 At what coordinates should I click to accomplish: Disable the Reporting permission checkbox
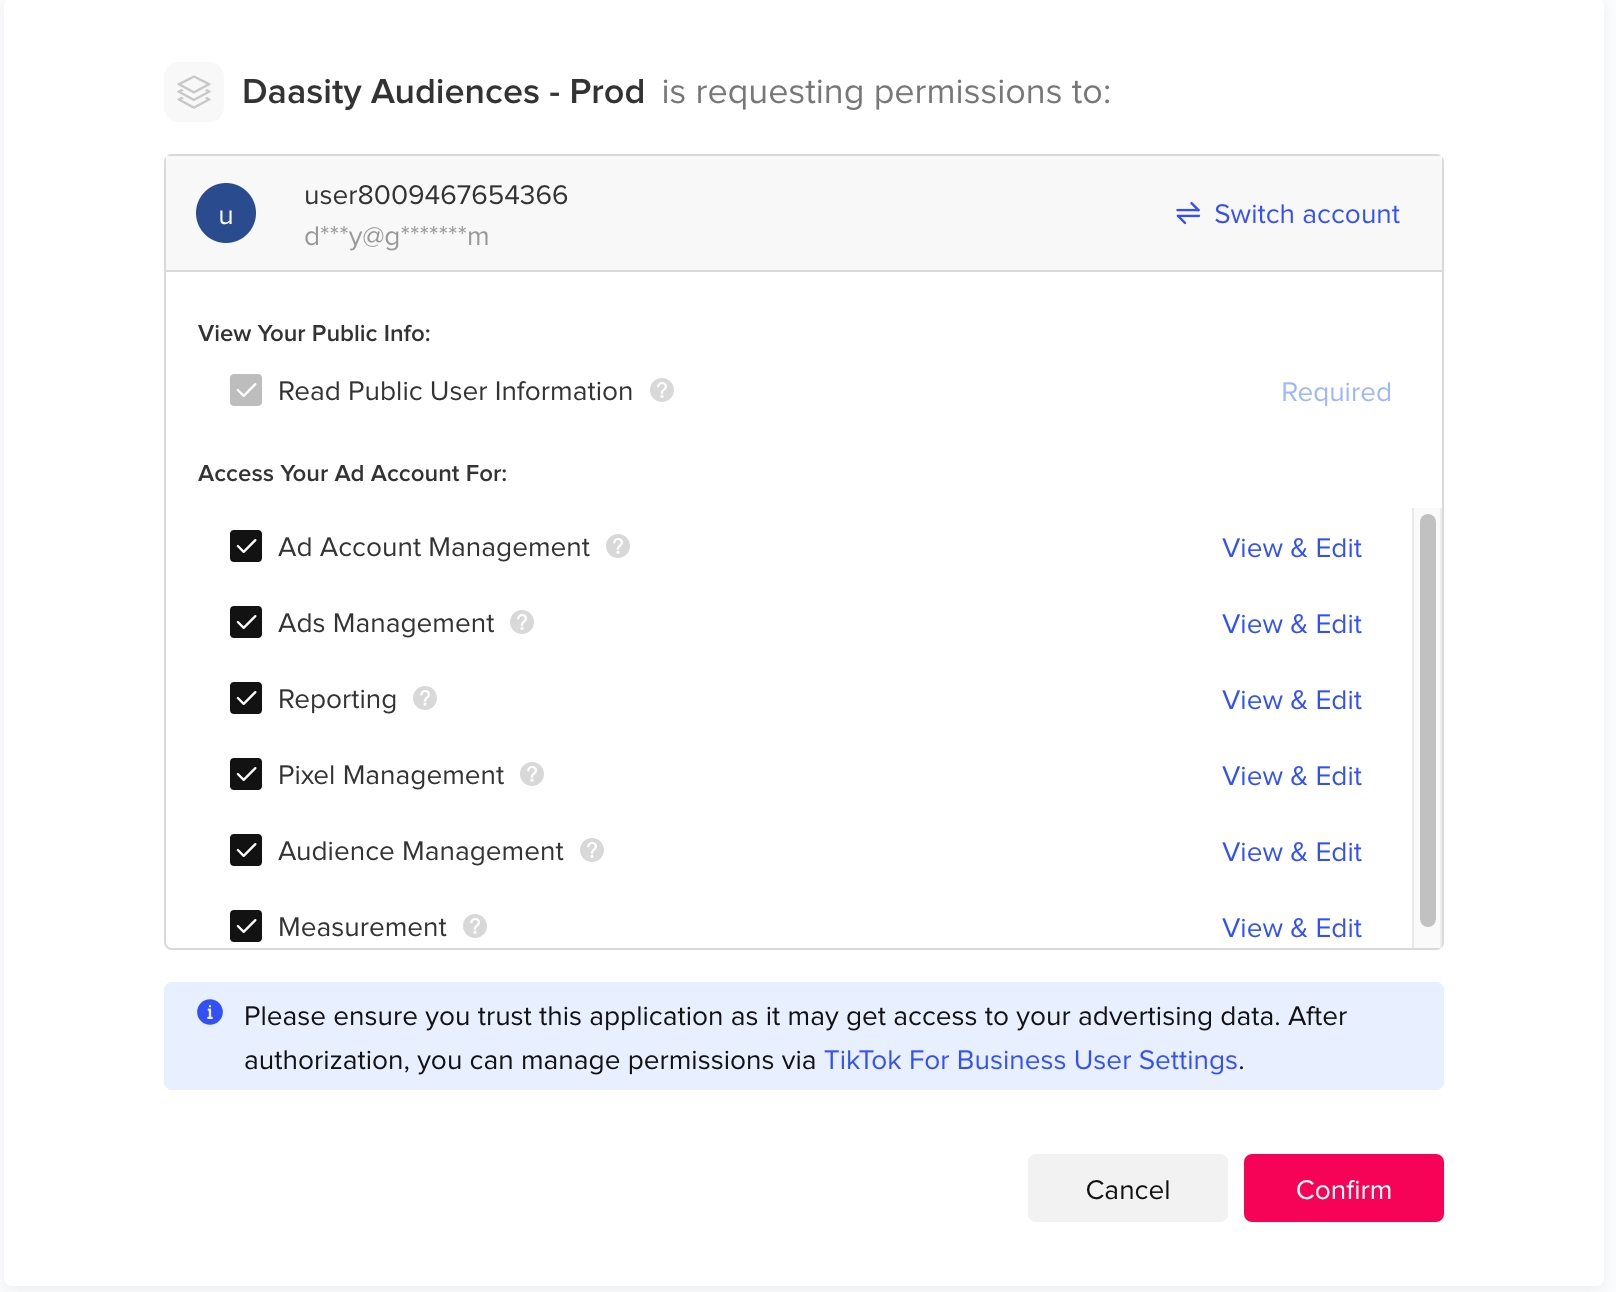(246, 698)
